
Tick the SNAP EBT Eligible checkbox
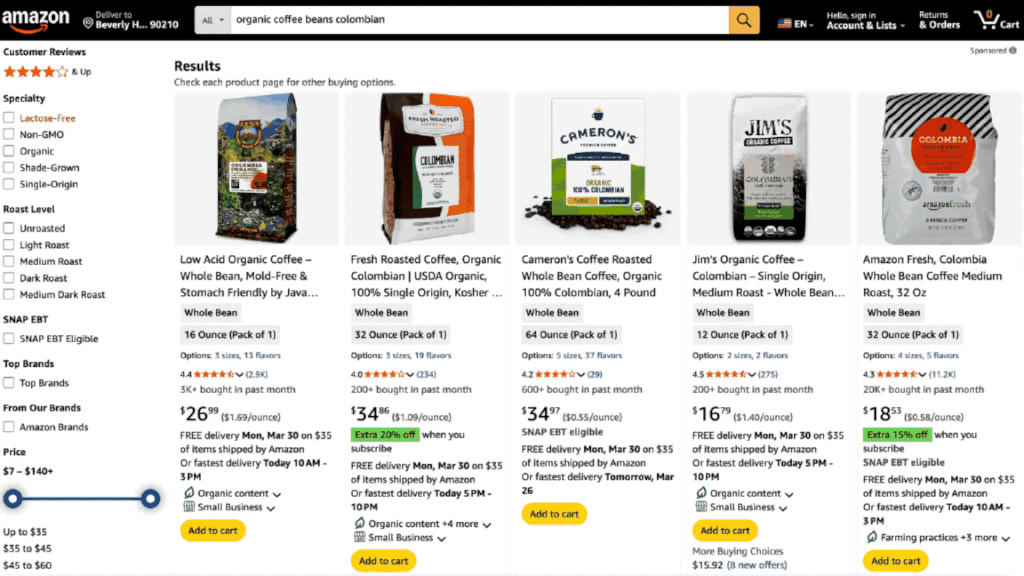[x=8, y=338]
